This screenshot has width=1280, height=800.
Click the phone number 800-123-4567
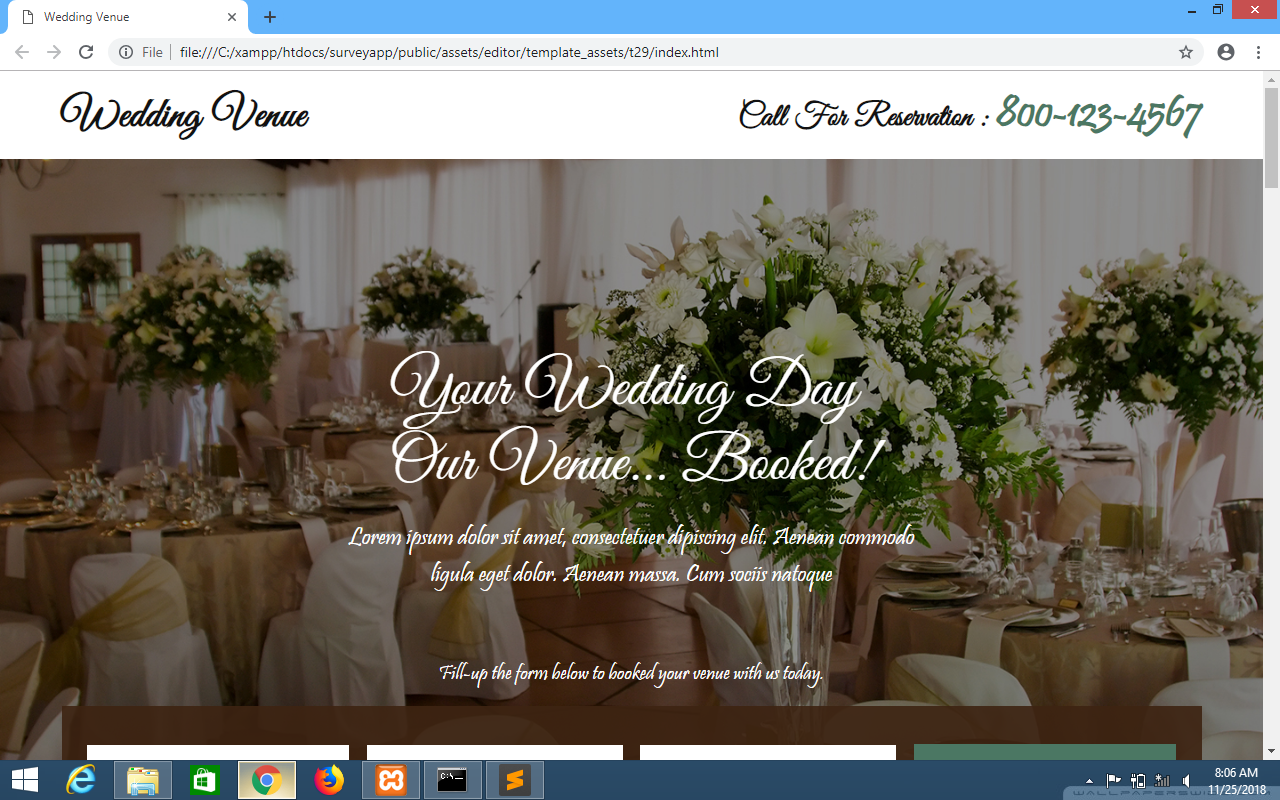click(1099, 114)
